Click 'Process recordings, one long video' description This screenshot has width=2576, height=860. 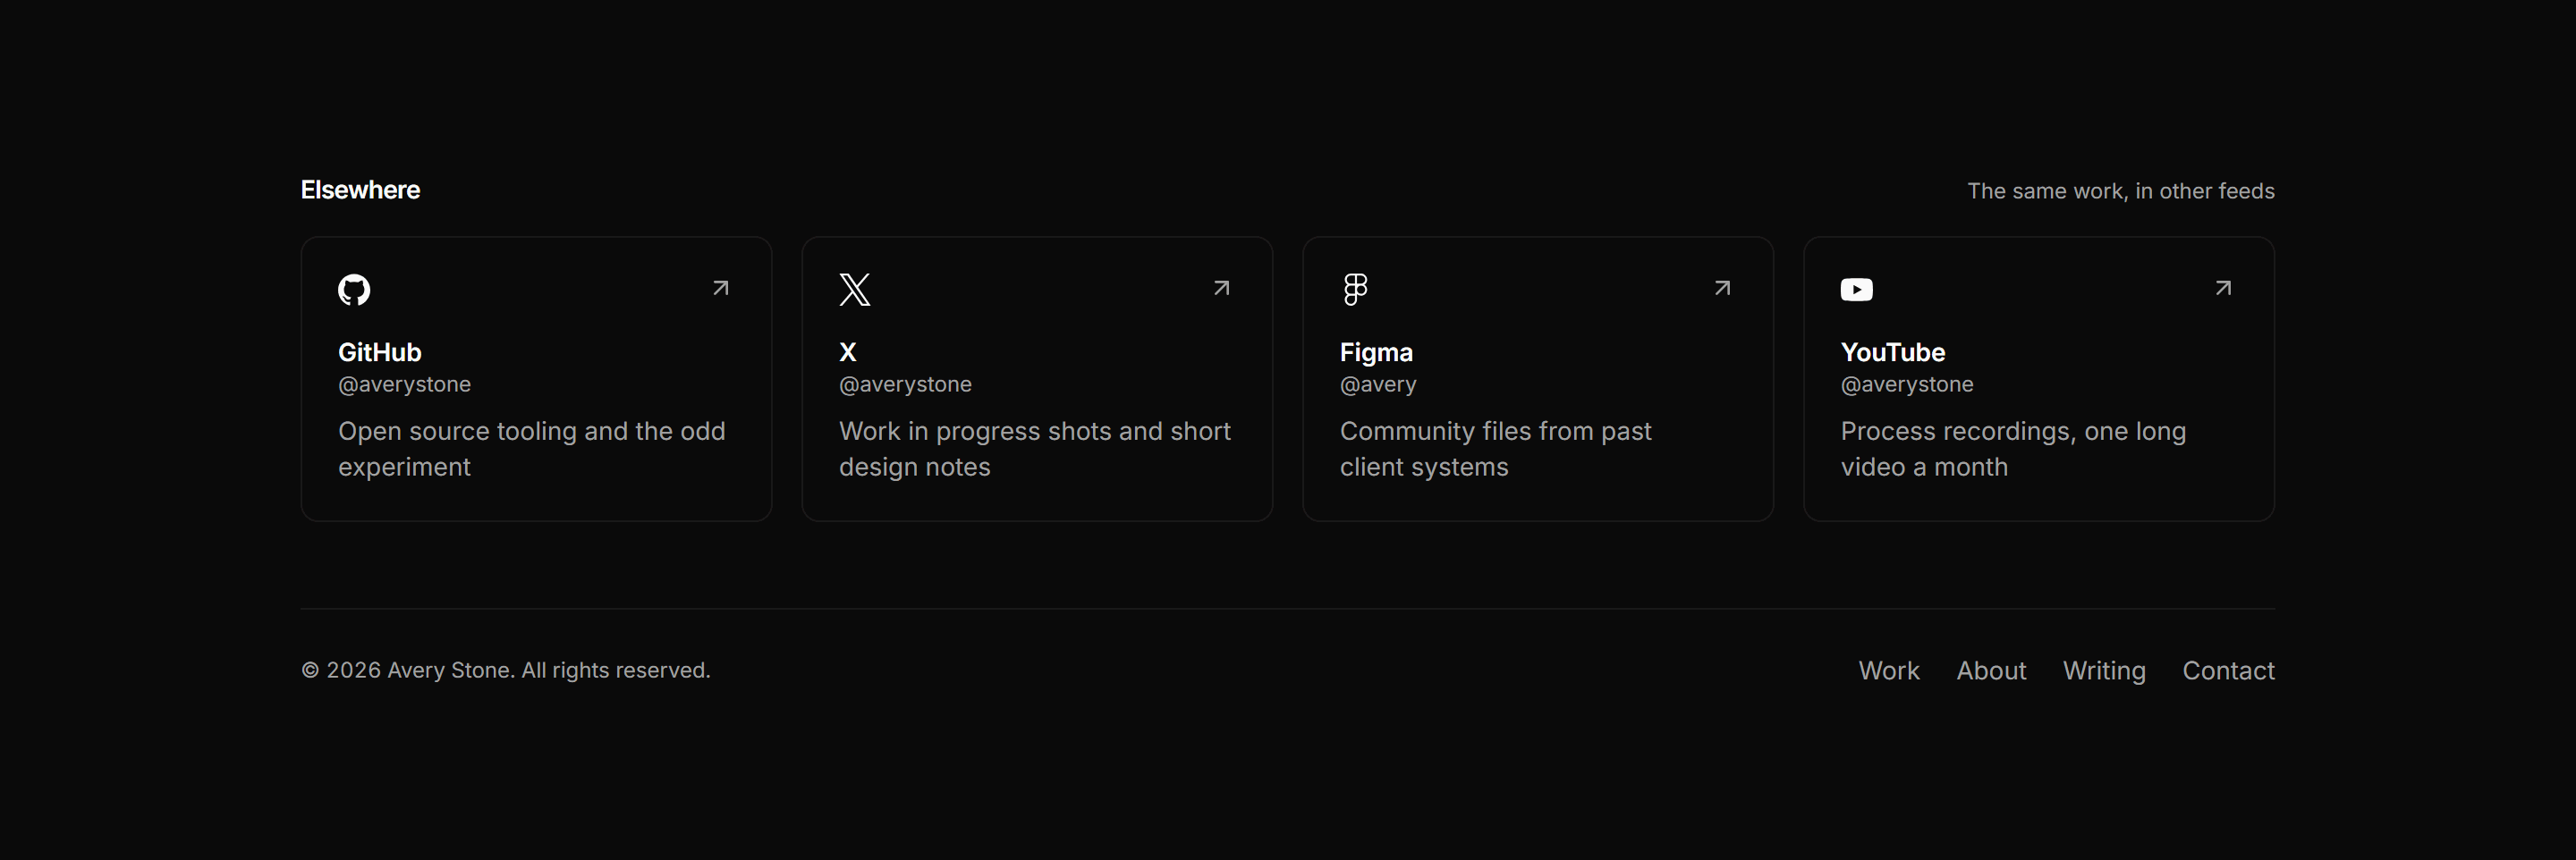point(2014,449)
